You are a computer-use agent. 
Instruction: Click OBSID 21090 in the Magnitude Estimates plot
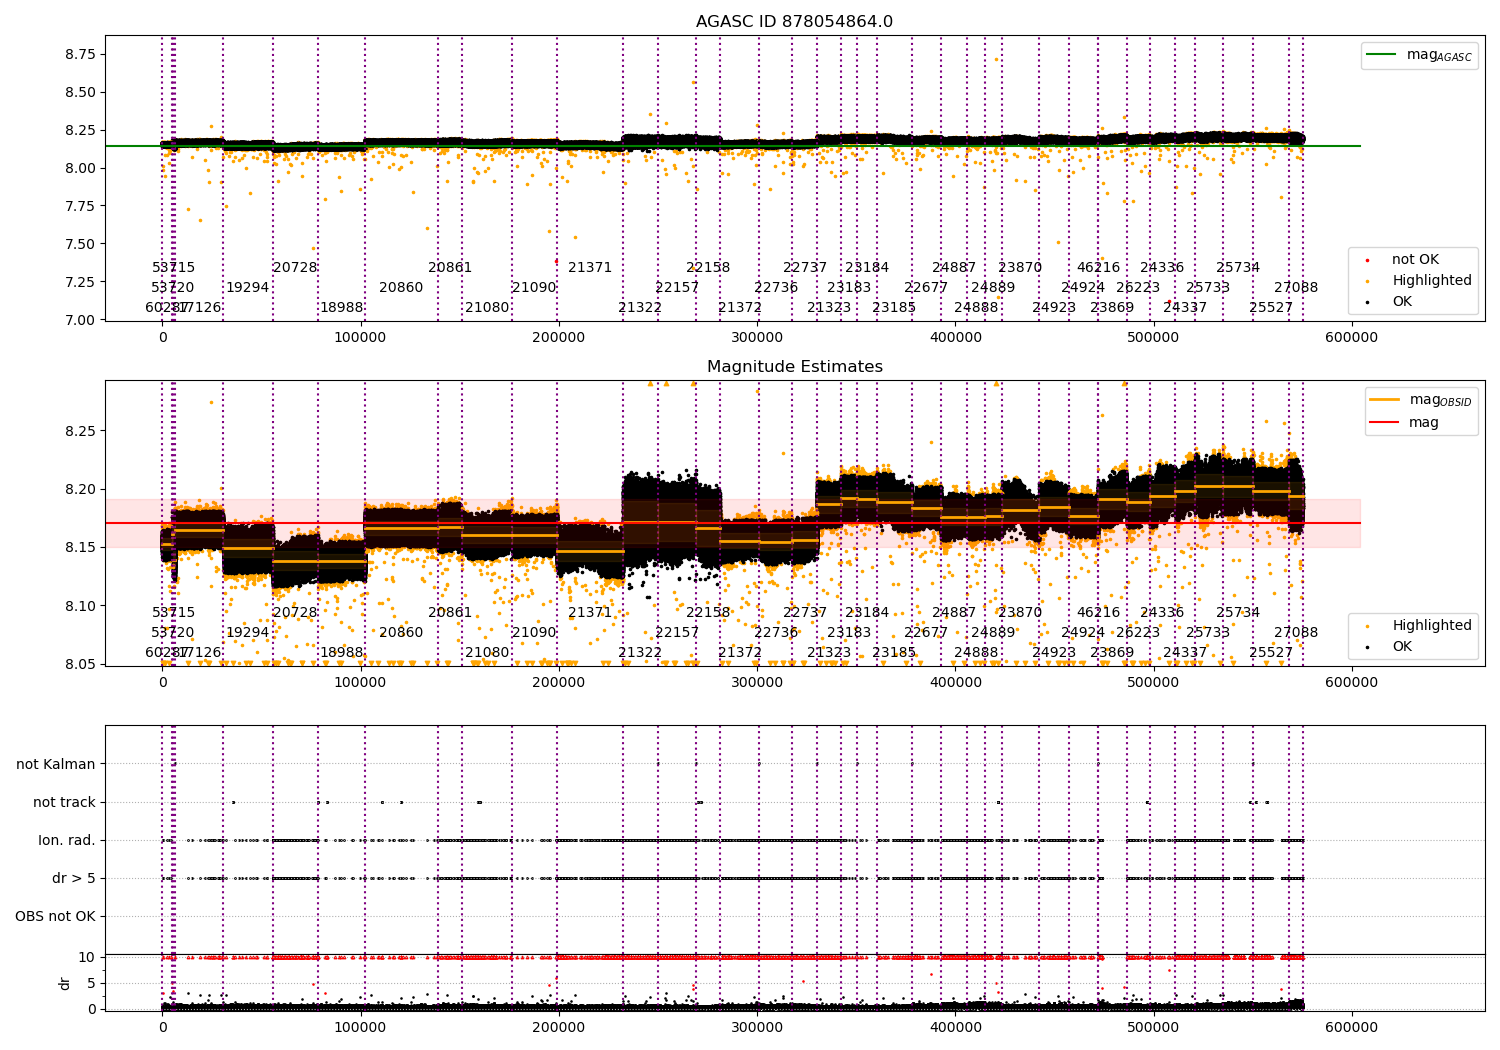point(534,633)
